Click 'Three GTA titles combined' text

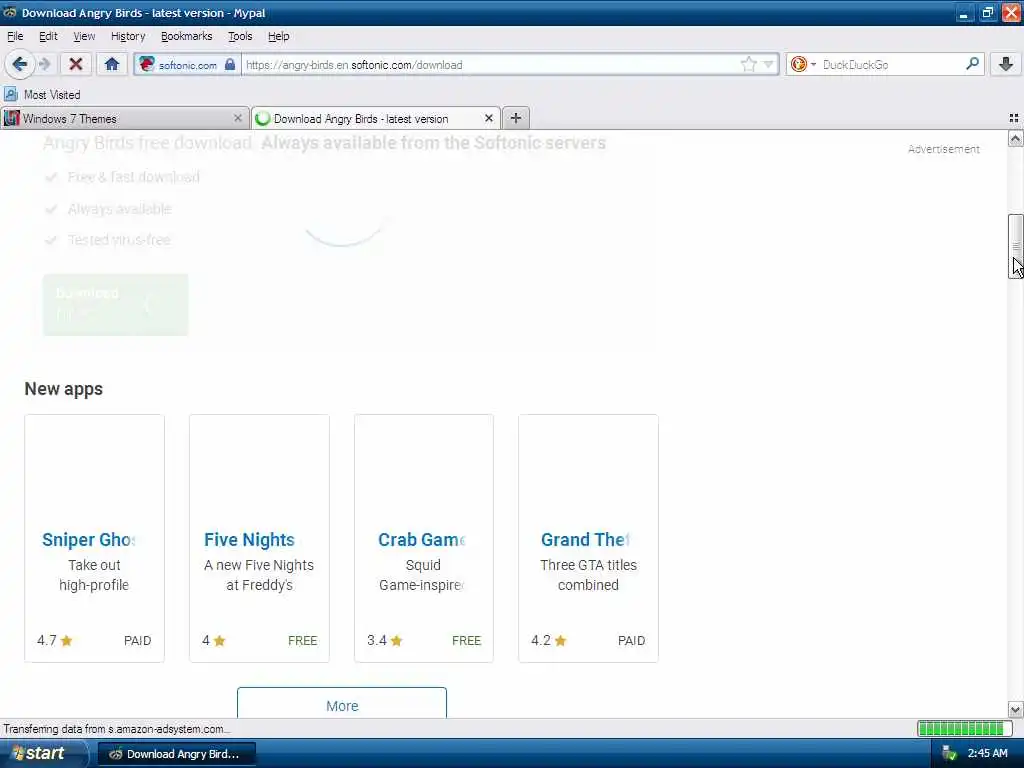click(x=588, y=575)
